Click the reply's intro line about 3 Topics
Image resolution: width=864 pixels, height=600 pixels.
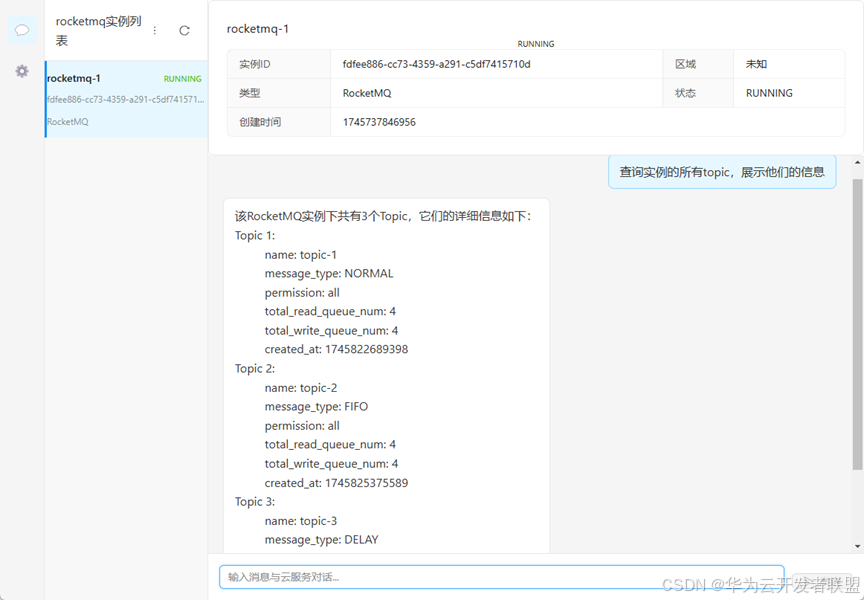383,216
